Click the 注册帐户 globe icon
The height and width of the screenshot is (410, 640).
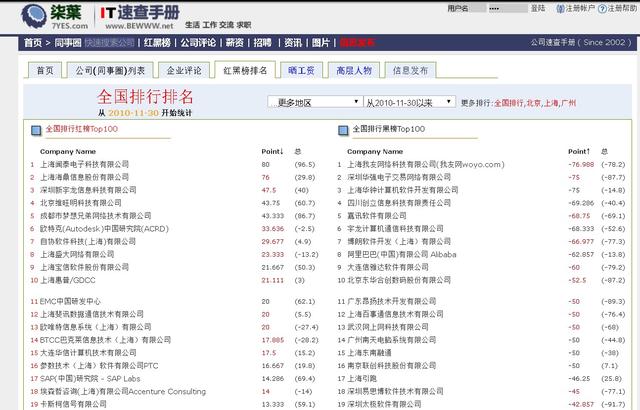pyautogui.click(x=560, y=8)
